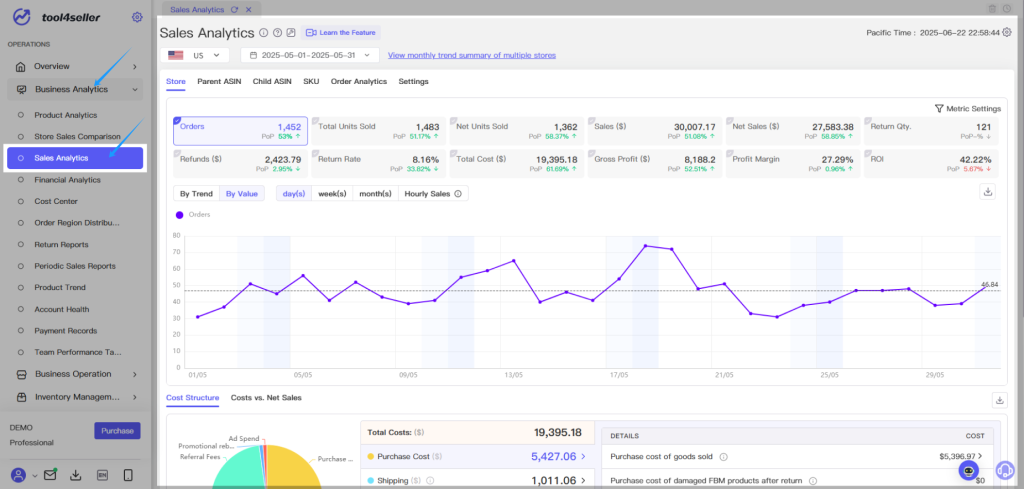
Task: Open Metric Settings filter
Action: coord(967,108)
